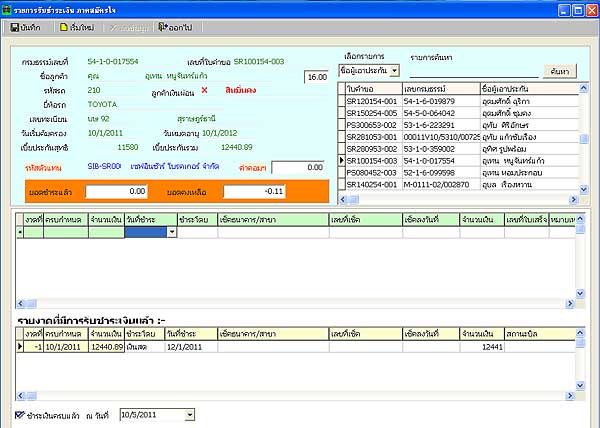The image size is (600, 428).
Task: Click the row pointer arrow beside SR100154-003
Action: click(342, 160)
